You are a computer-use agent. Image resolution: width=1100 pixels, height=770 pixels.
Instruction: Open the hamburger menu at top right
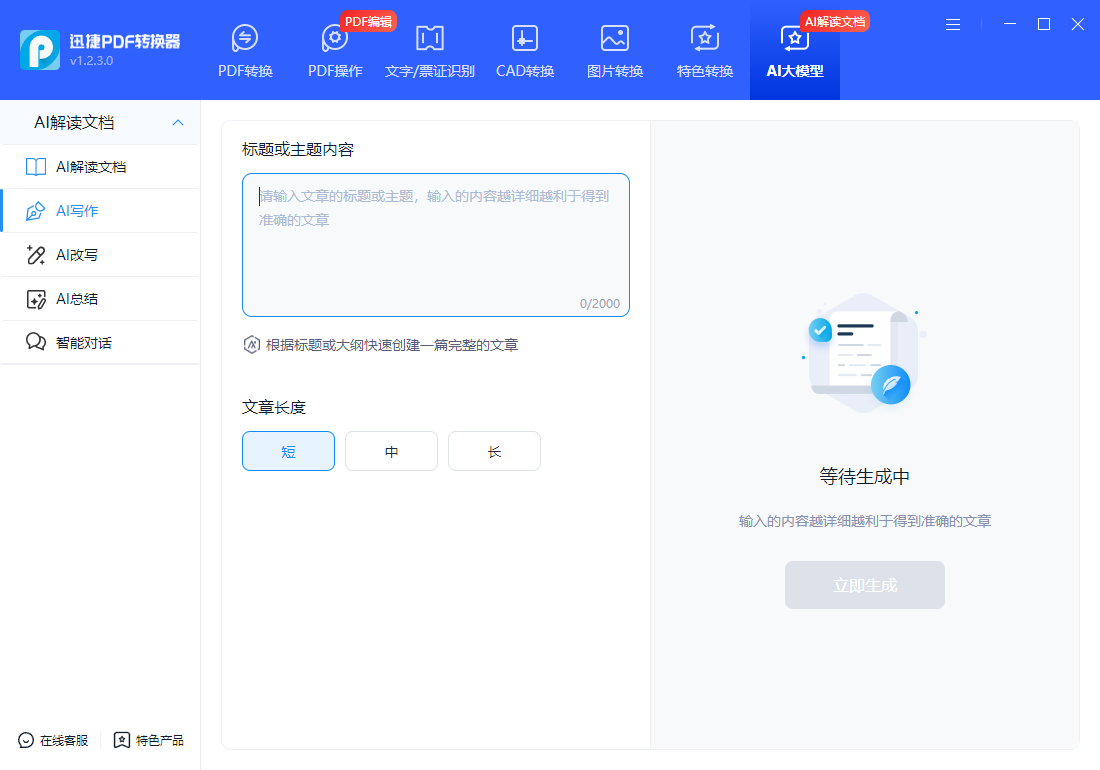coord(952,24)
